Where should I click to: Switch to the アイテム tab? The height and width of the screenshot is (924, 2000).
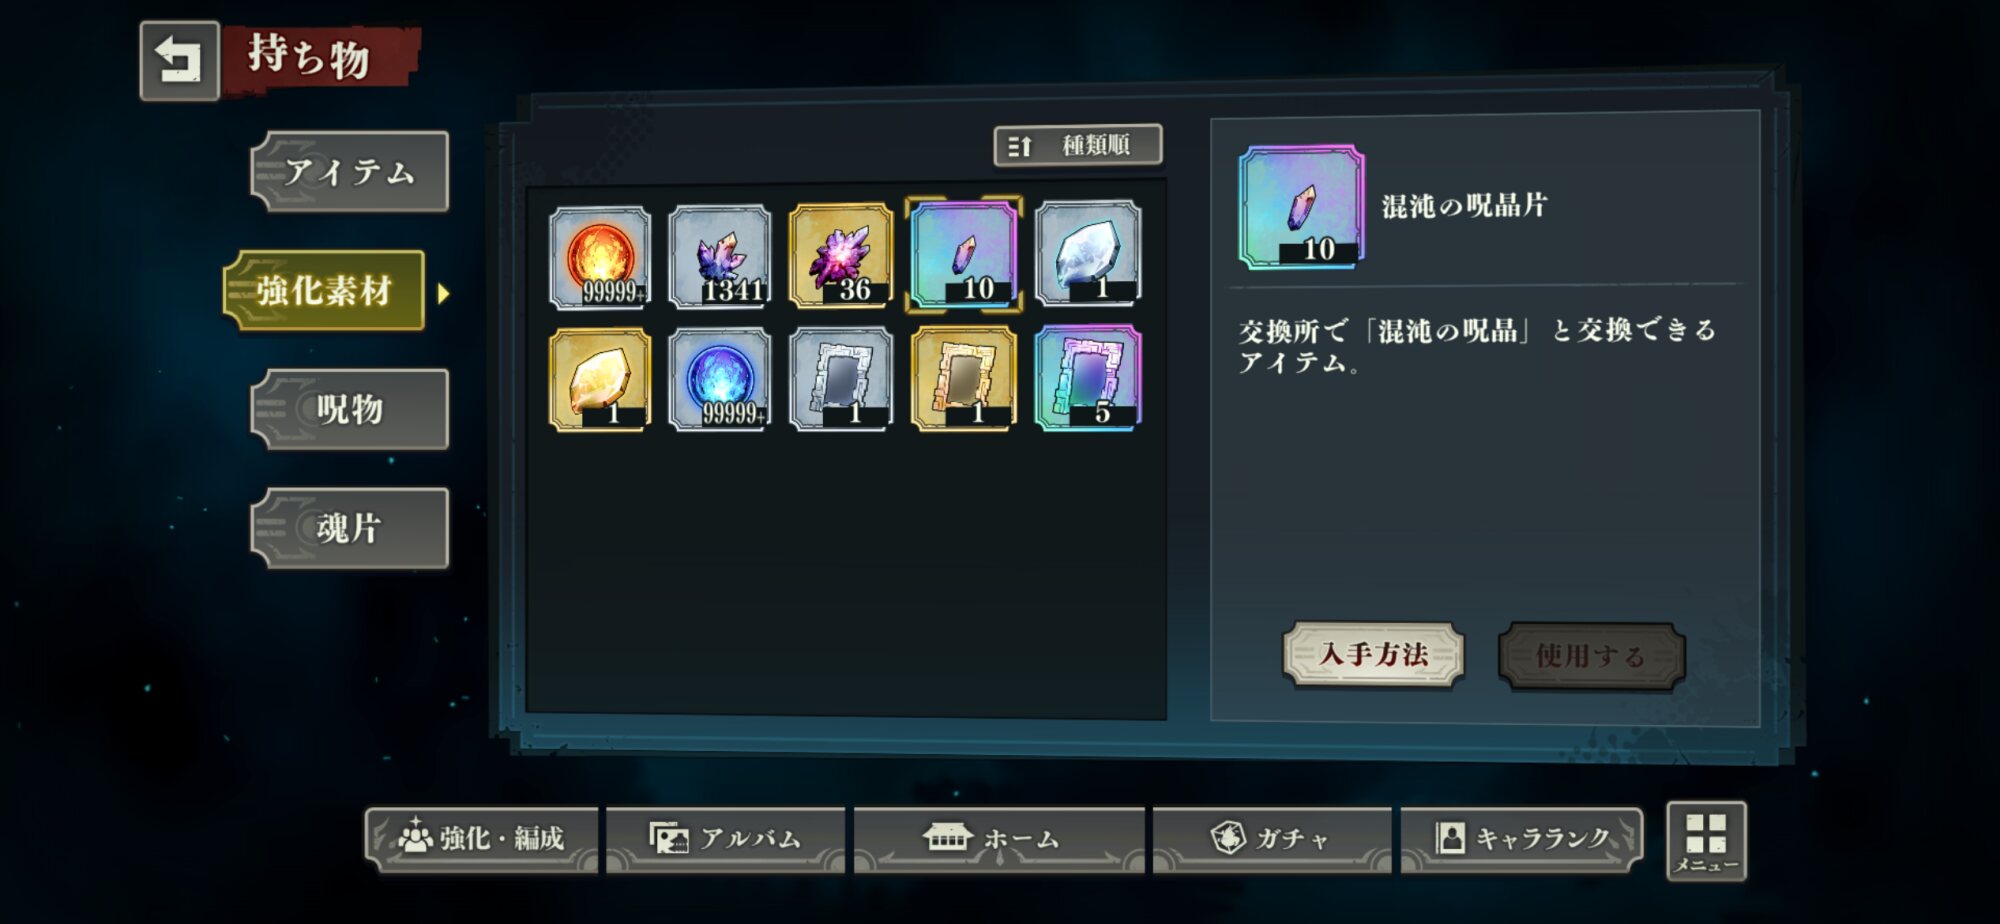click(350, 172)
